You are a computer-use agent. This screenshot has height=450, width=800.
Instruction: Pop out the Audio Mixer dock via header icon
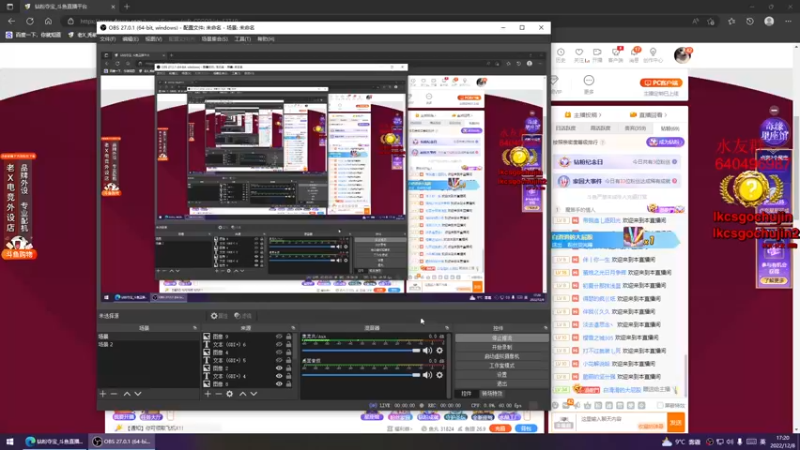click(446, 328)
